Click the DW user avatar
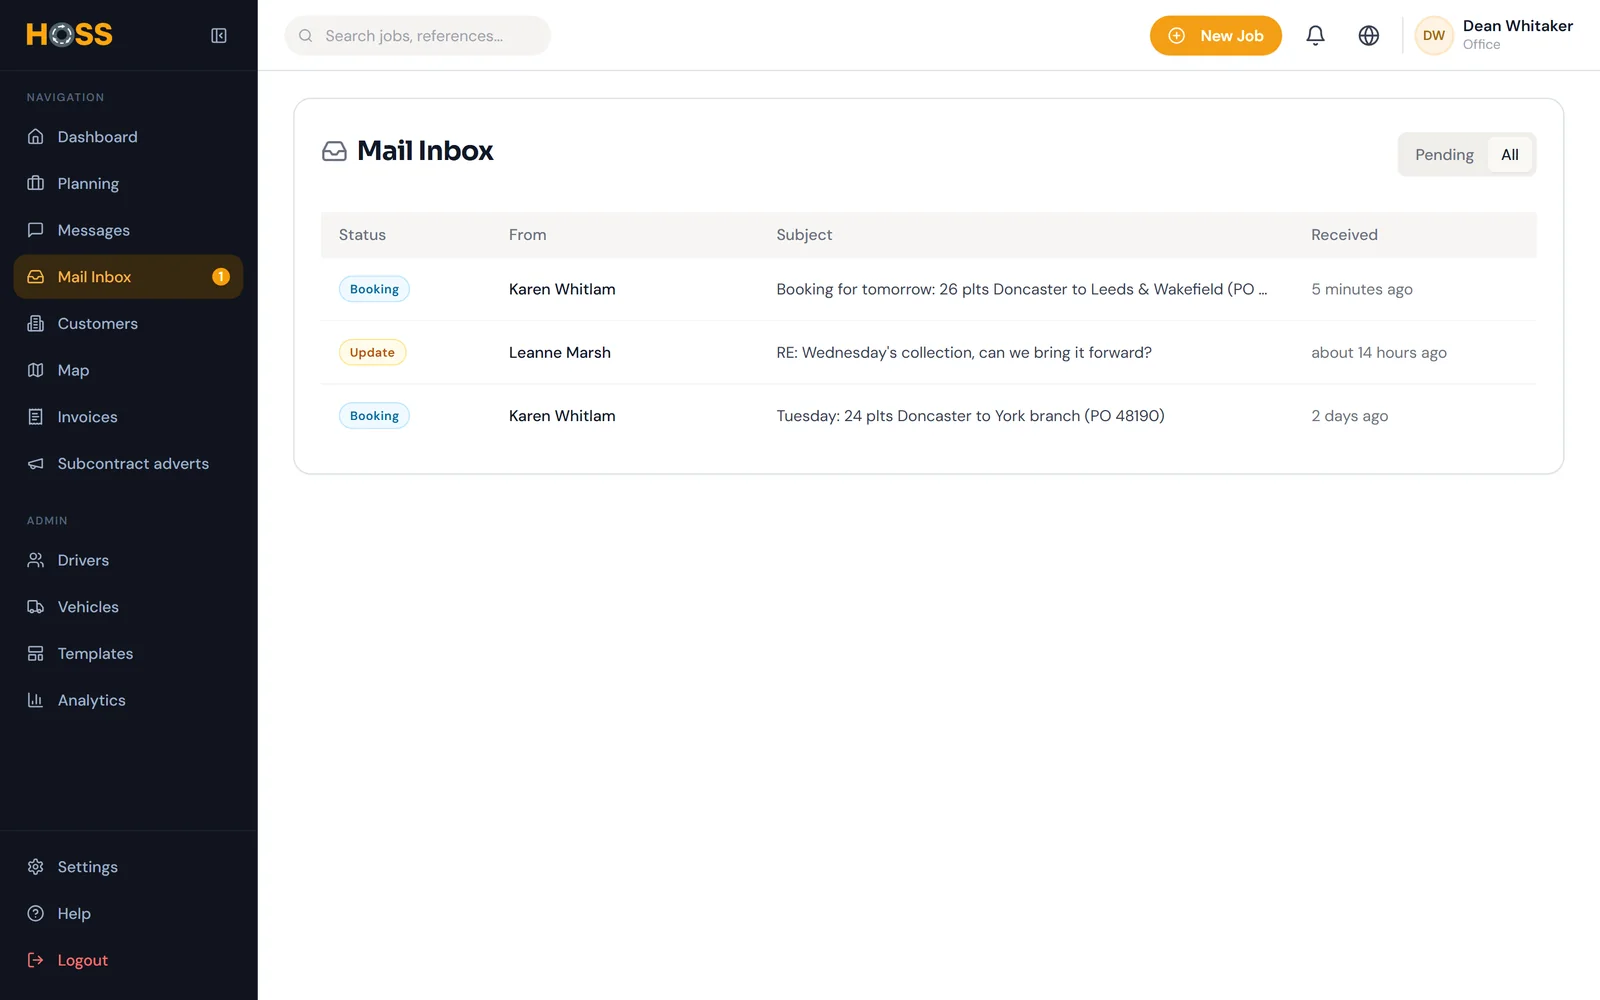1600x1000 pixels. (1433, 35)
